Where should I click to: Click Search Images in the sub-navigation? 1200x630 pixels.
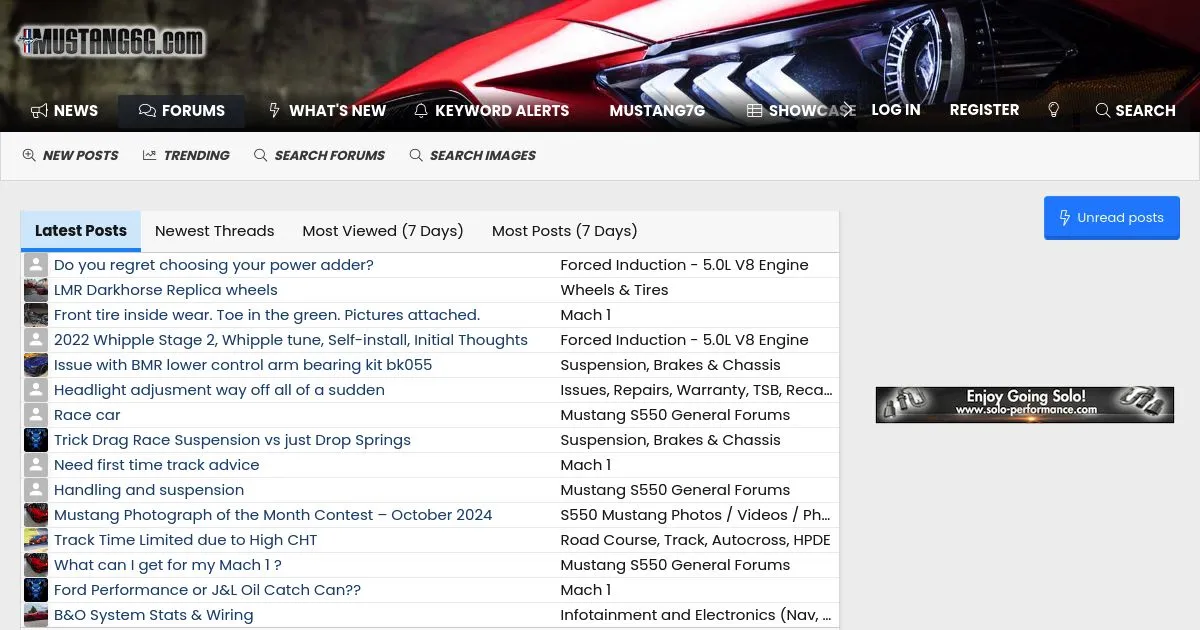(x=472, y=156)
